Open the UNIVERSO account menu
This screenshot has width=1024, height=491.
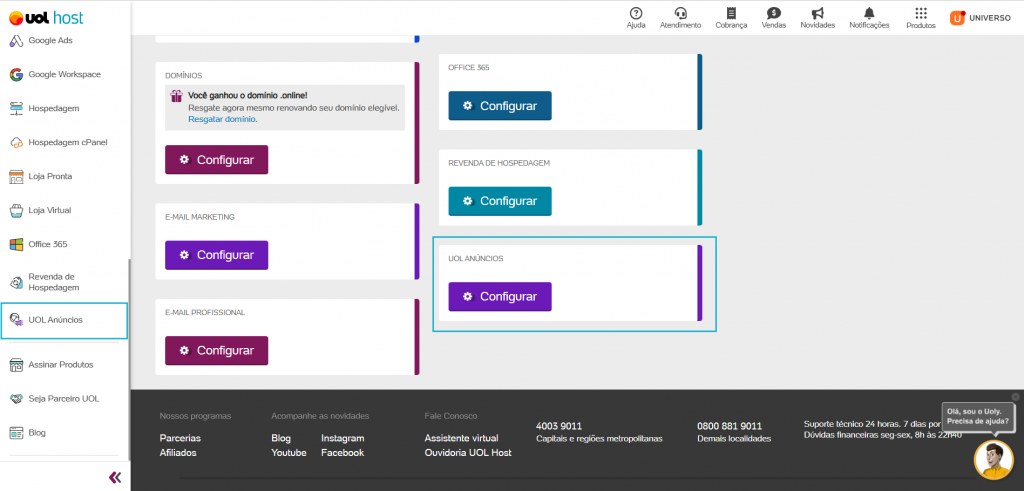[x=980, y=18]
